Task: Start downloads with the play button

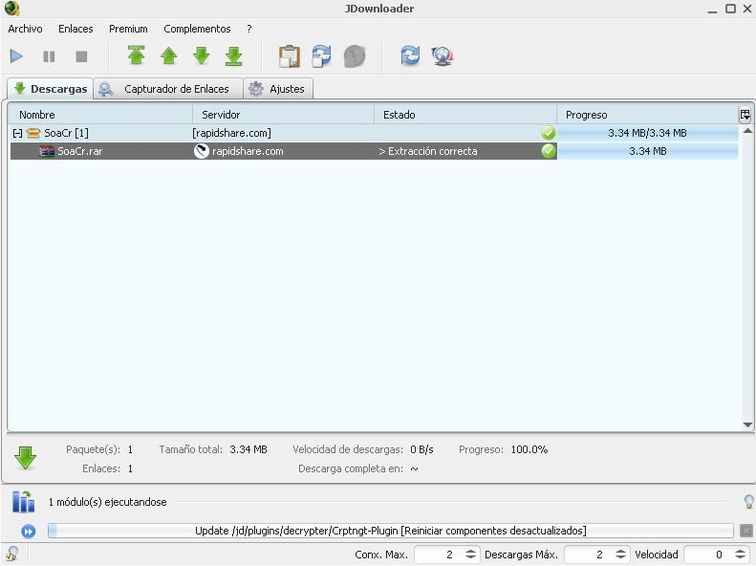Action: pos(17,57)
